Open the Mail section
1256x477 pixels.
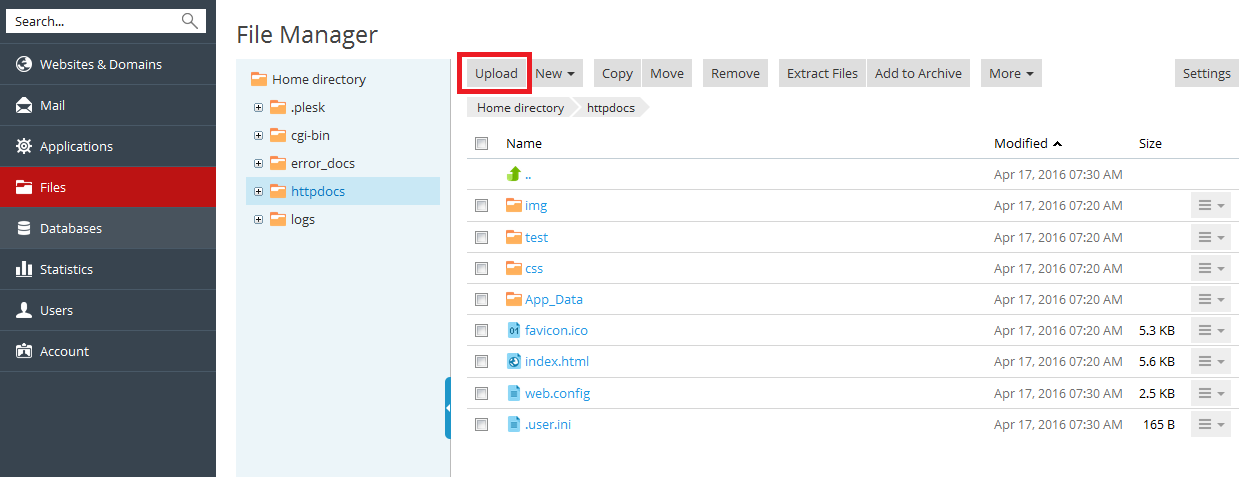[x=108, y=105]
